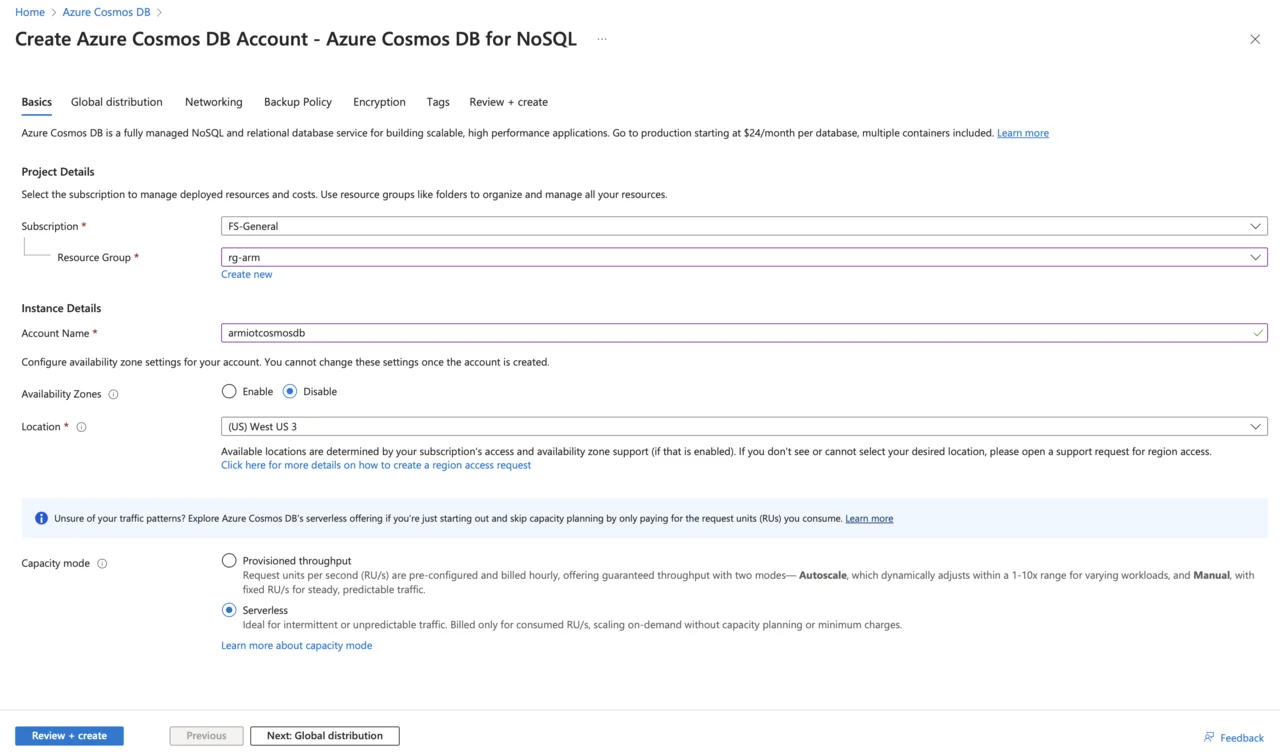Select Enable for Availability Zones
This screenshot has width=1280, height=752.
230,392
